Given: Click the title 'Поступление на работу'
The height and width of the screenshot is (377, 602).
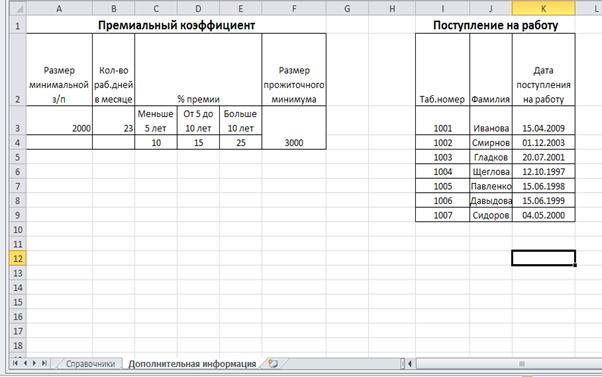Looking at the screenshot, I should [495, 25].
